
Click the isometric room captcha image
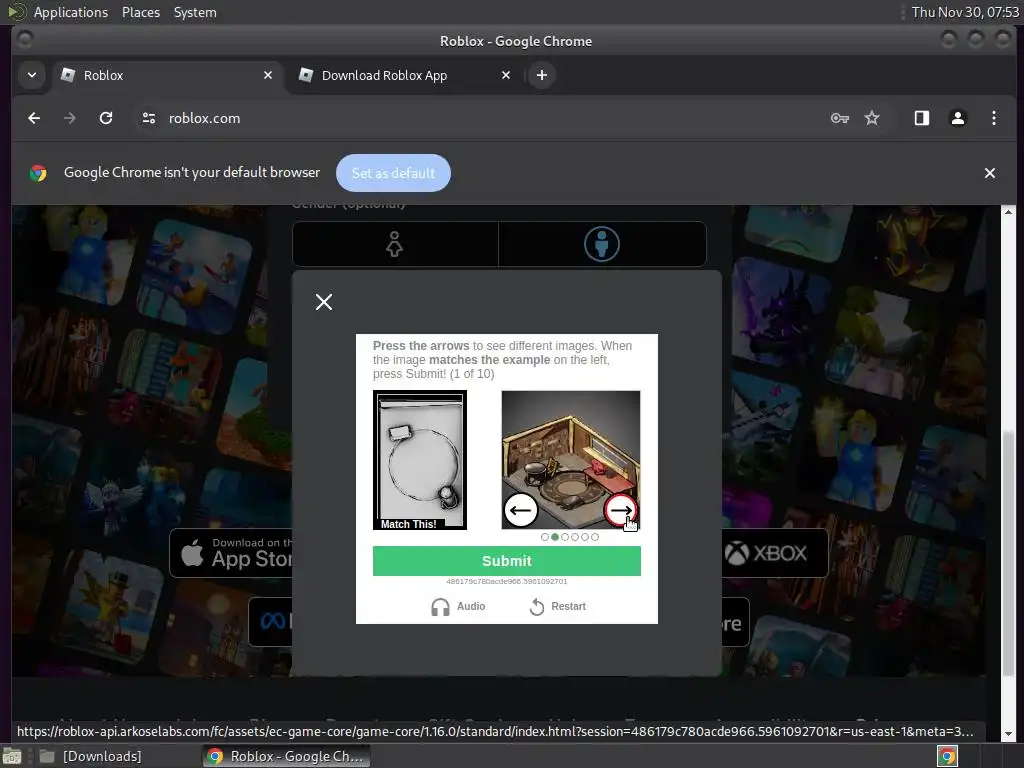(x=571, y=460)
